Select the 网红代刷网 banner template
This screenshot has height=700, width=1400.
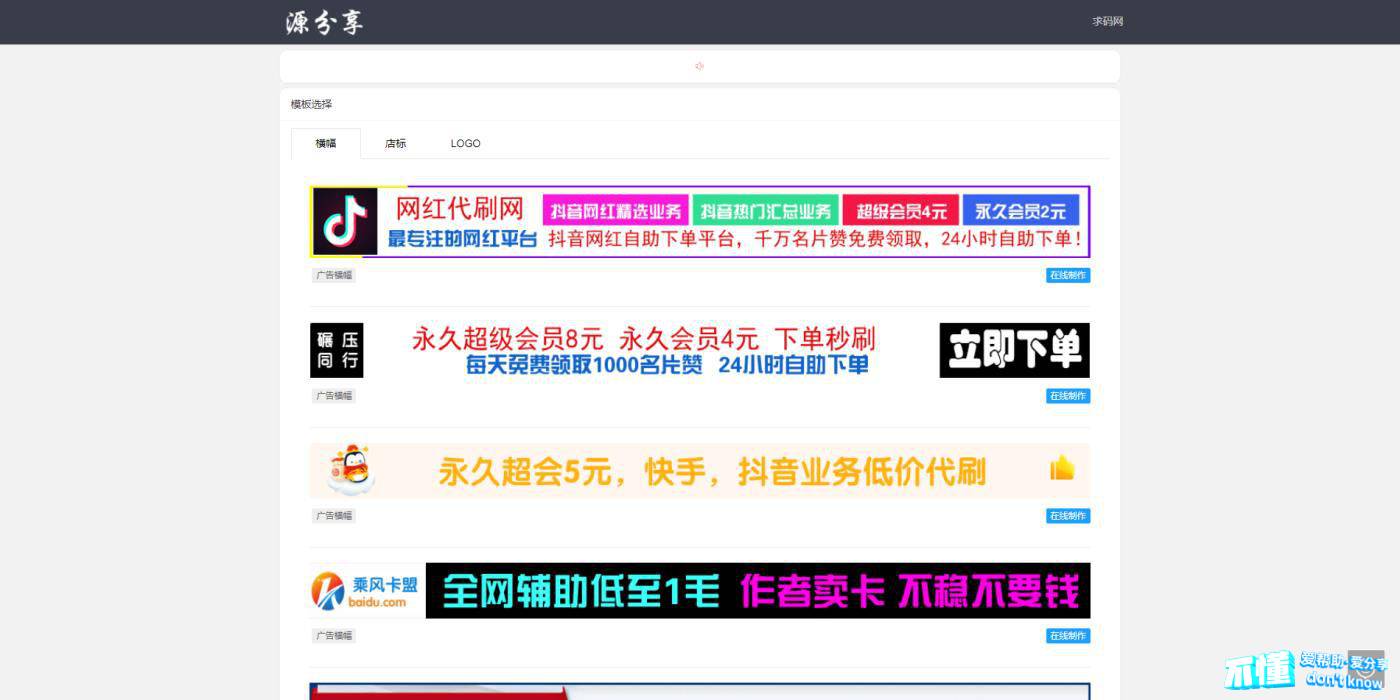(700, 221)
